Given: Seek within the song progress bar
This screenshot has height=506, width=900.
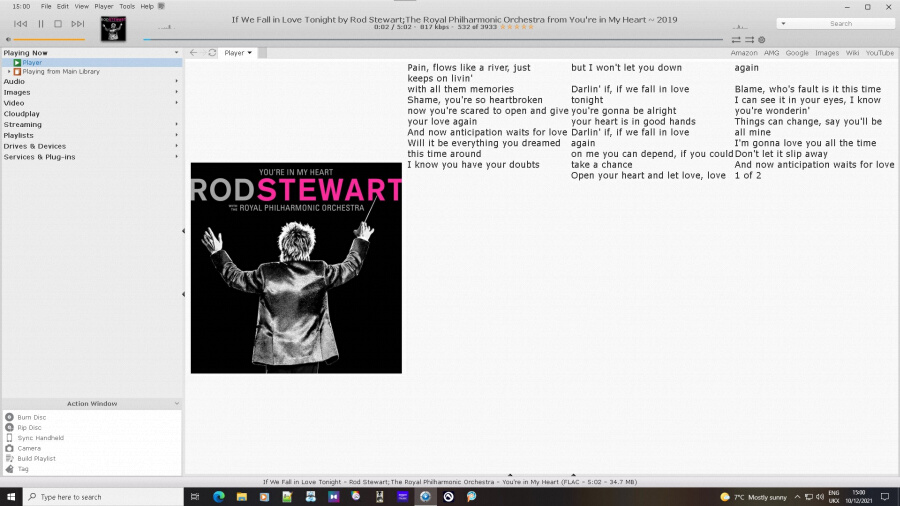Looking at the screenshot, I should click(x=433, y=40).
